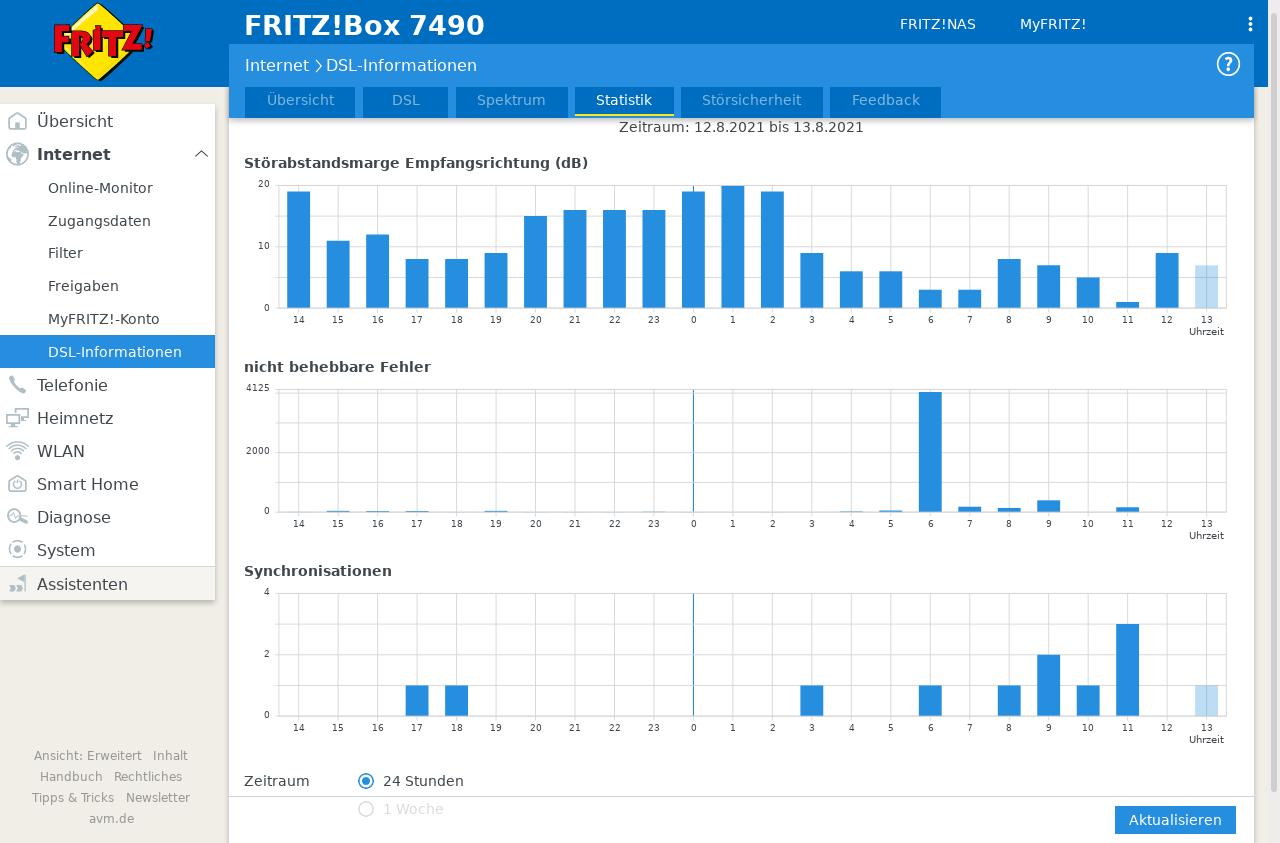Image resolution: width=1280 pixels, height=843 pixels.
Task: Click the tall error bar at hour 6
Action: point(930,451)
